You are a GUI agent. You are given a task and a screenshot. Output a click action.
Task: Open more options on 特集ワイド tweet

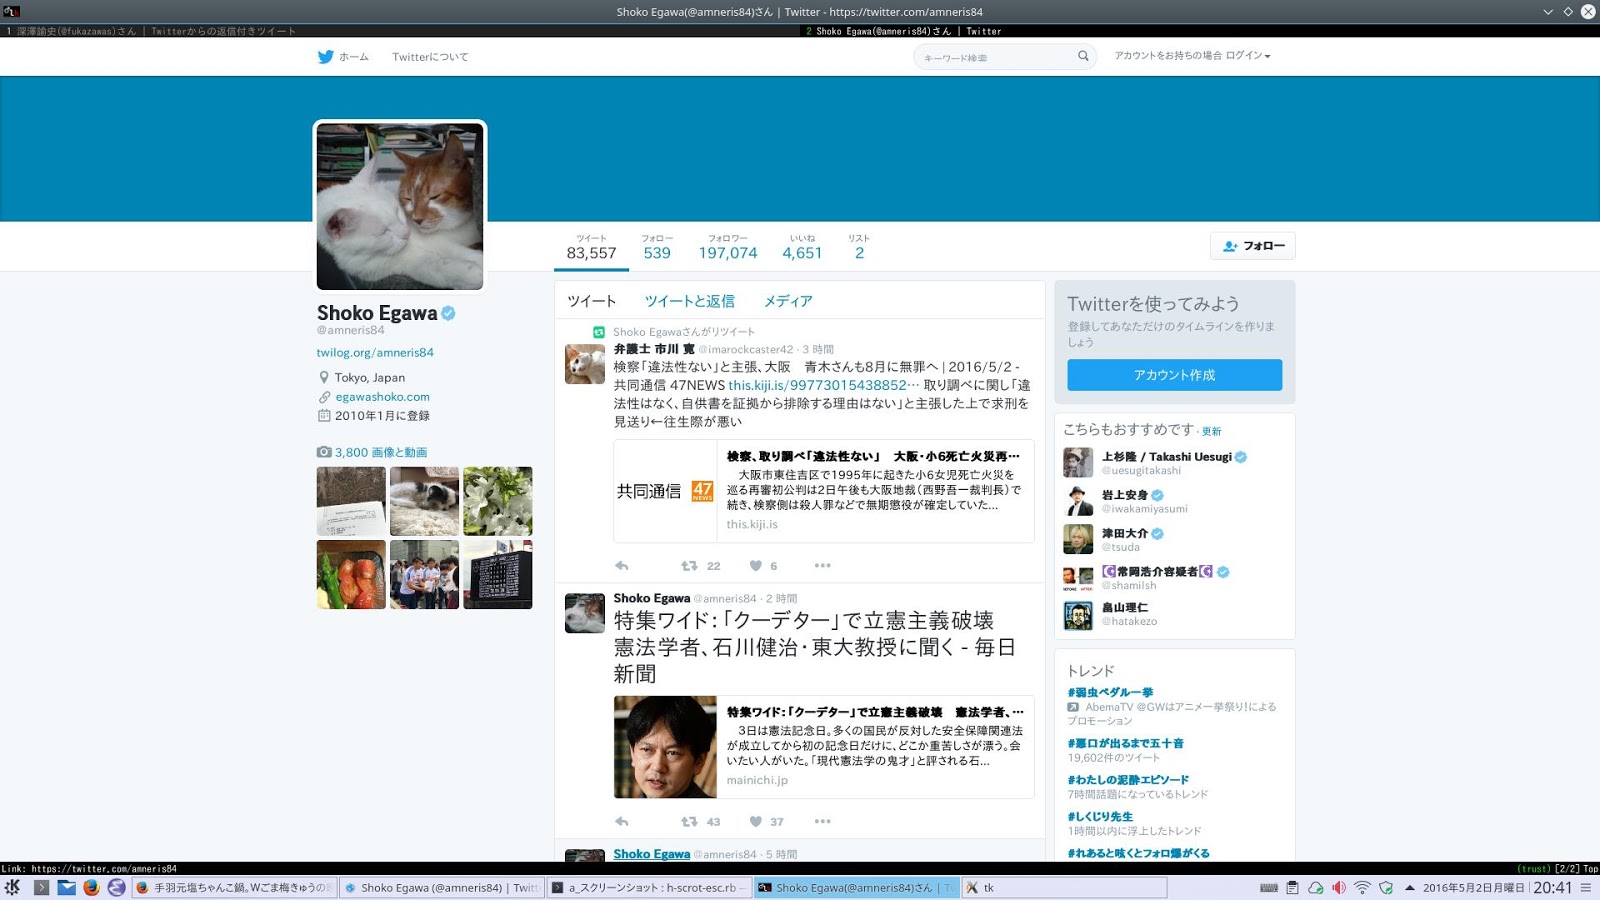pyautogui.click(x=823, y=822)
